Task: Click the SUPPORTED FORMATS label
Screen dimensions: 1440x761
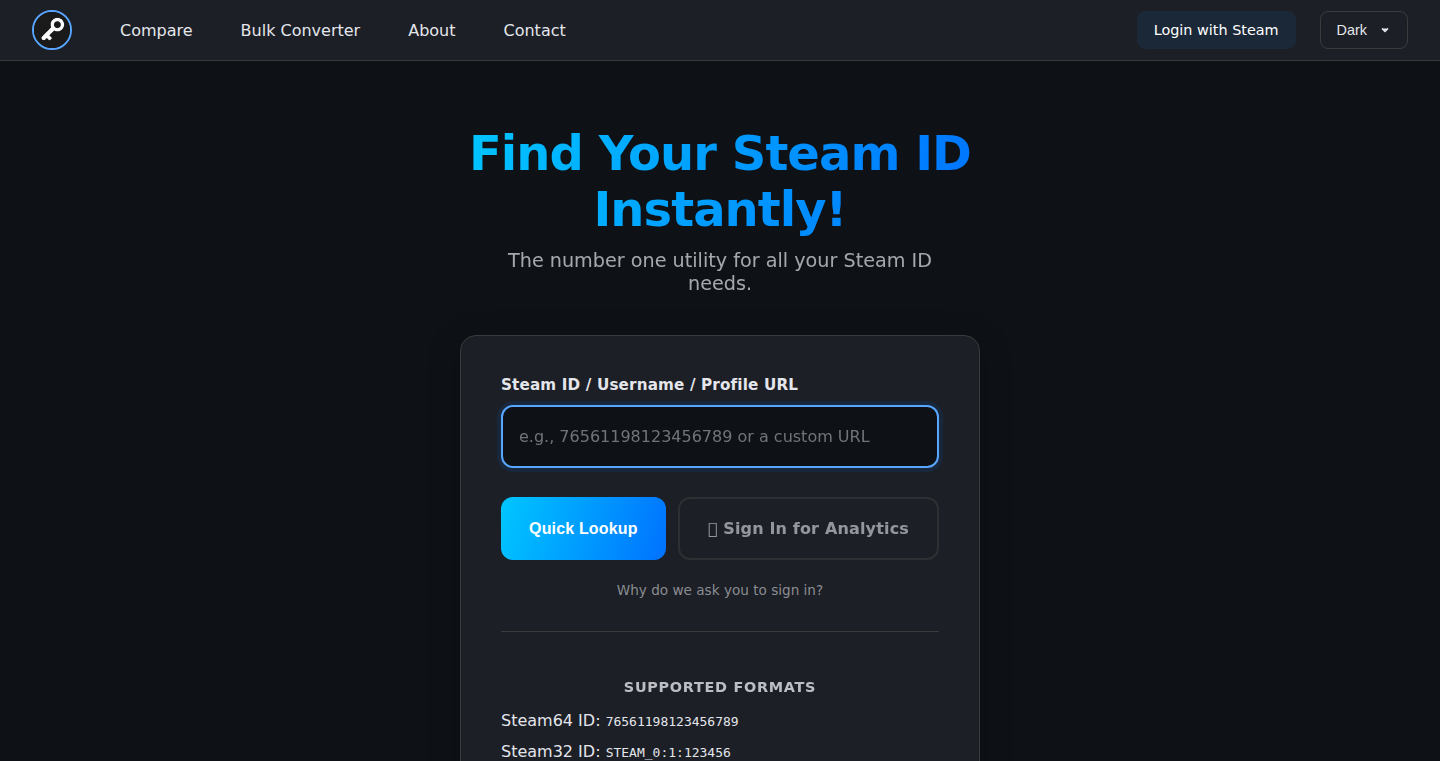Action: [x=720, y=687]
